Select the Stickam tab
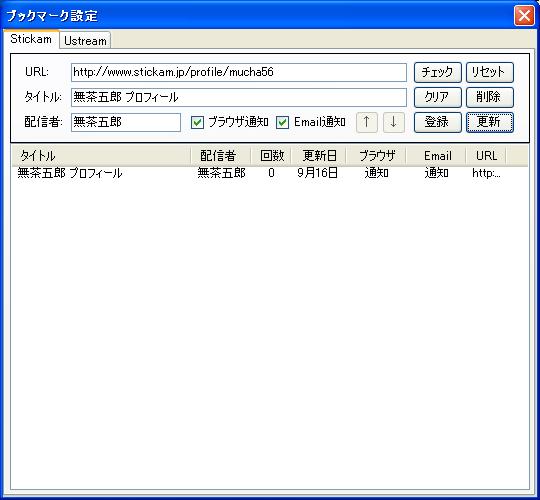Image resolution: width=540 pixels, height=500 pixels. (x=31, y=39)
